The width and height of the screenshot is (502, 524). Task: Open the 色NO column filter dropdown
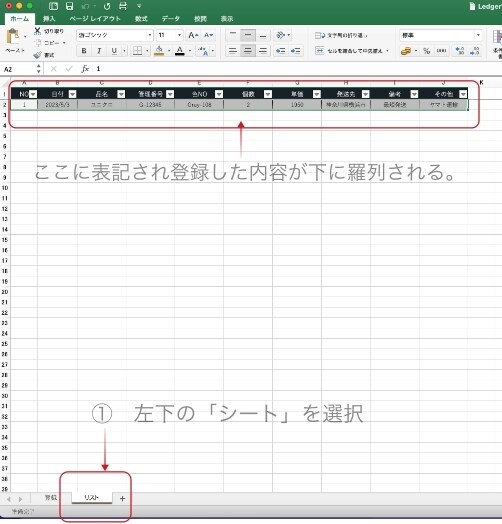point(219,94)
